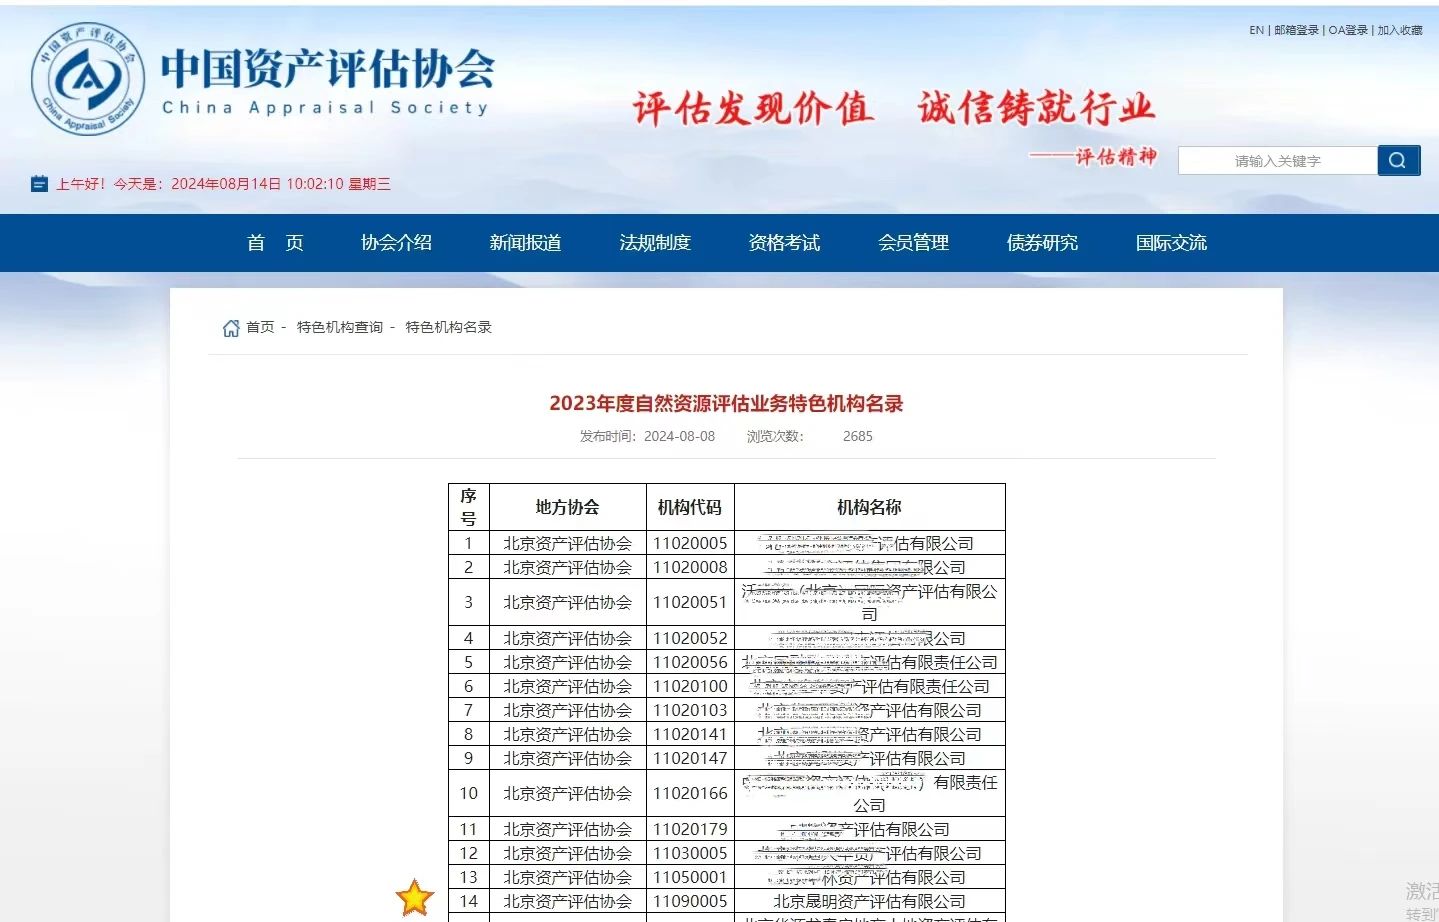
Task: Switch language via EN link
Action: coord(1256,30)
